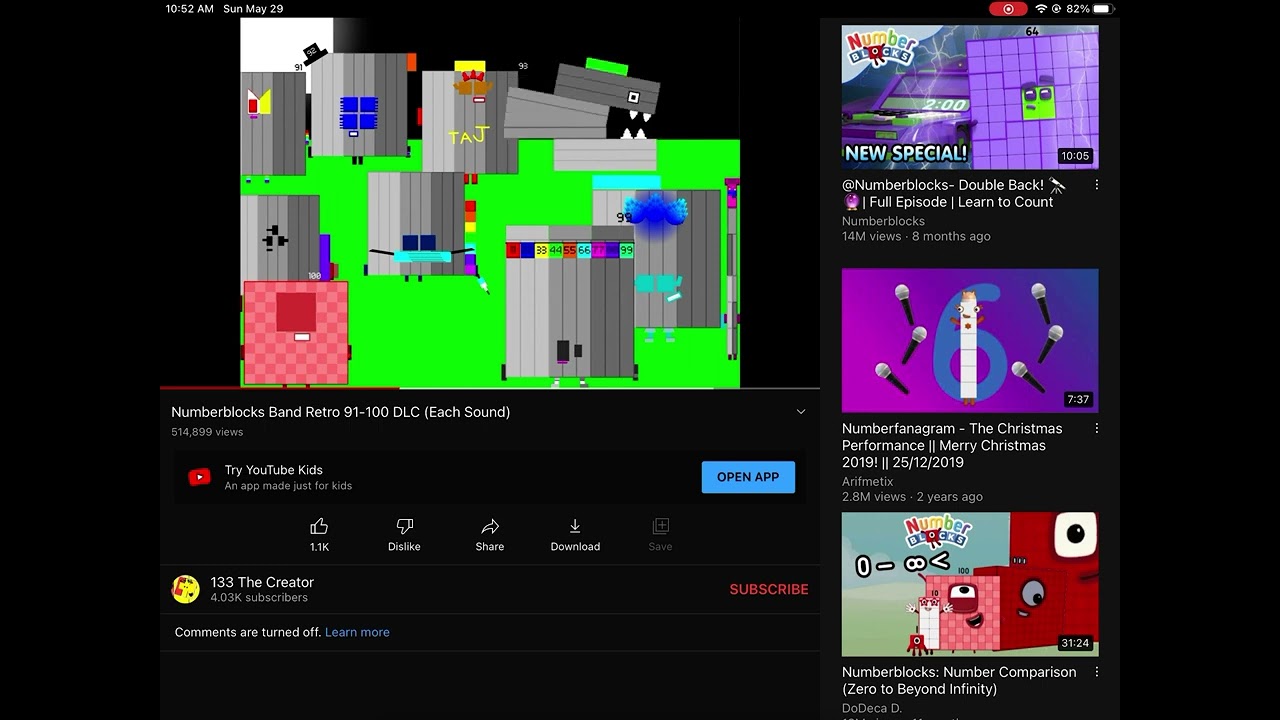Tap the Download arrow icon
Image resolution: width=1280 pixels, height=720 pixels.
(x=575, y=526)
